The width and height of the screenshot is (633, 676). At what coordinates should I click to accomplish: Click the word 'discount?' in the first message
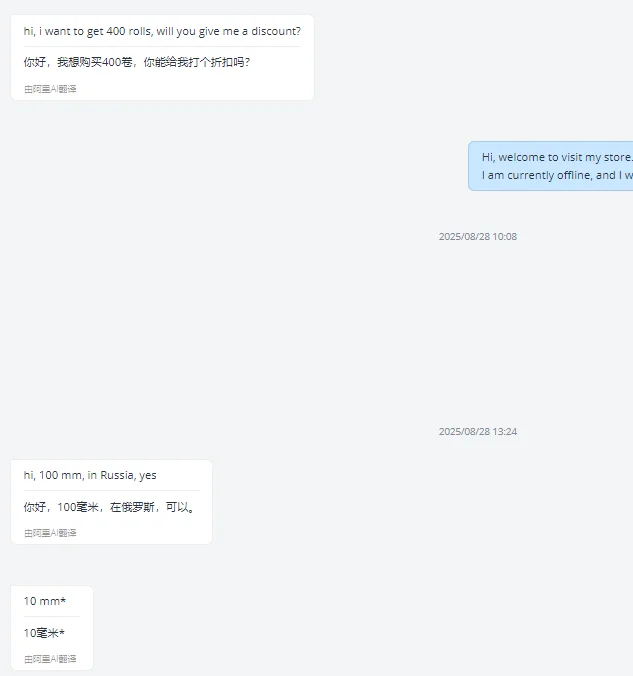pos(276,31)
